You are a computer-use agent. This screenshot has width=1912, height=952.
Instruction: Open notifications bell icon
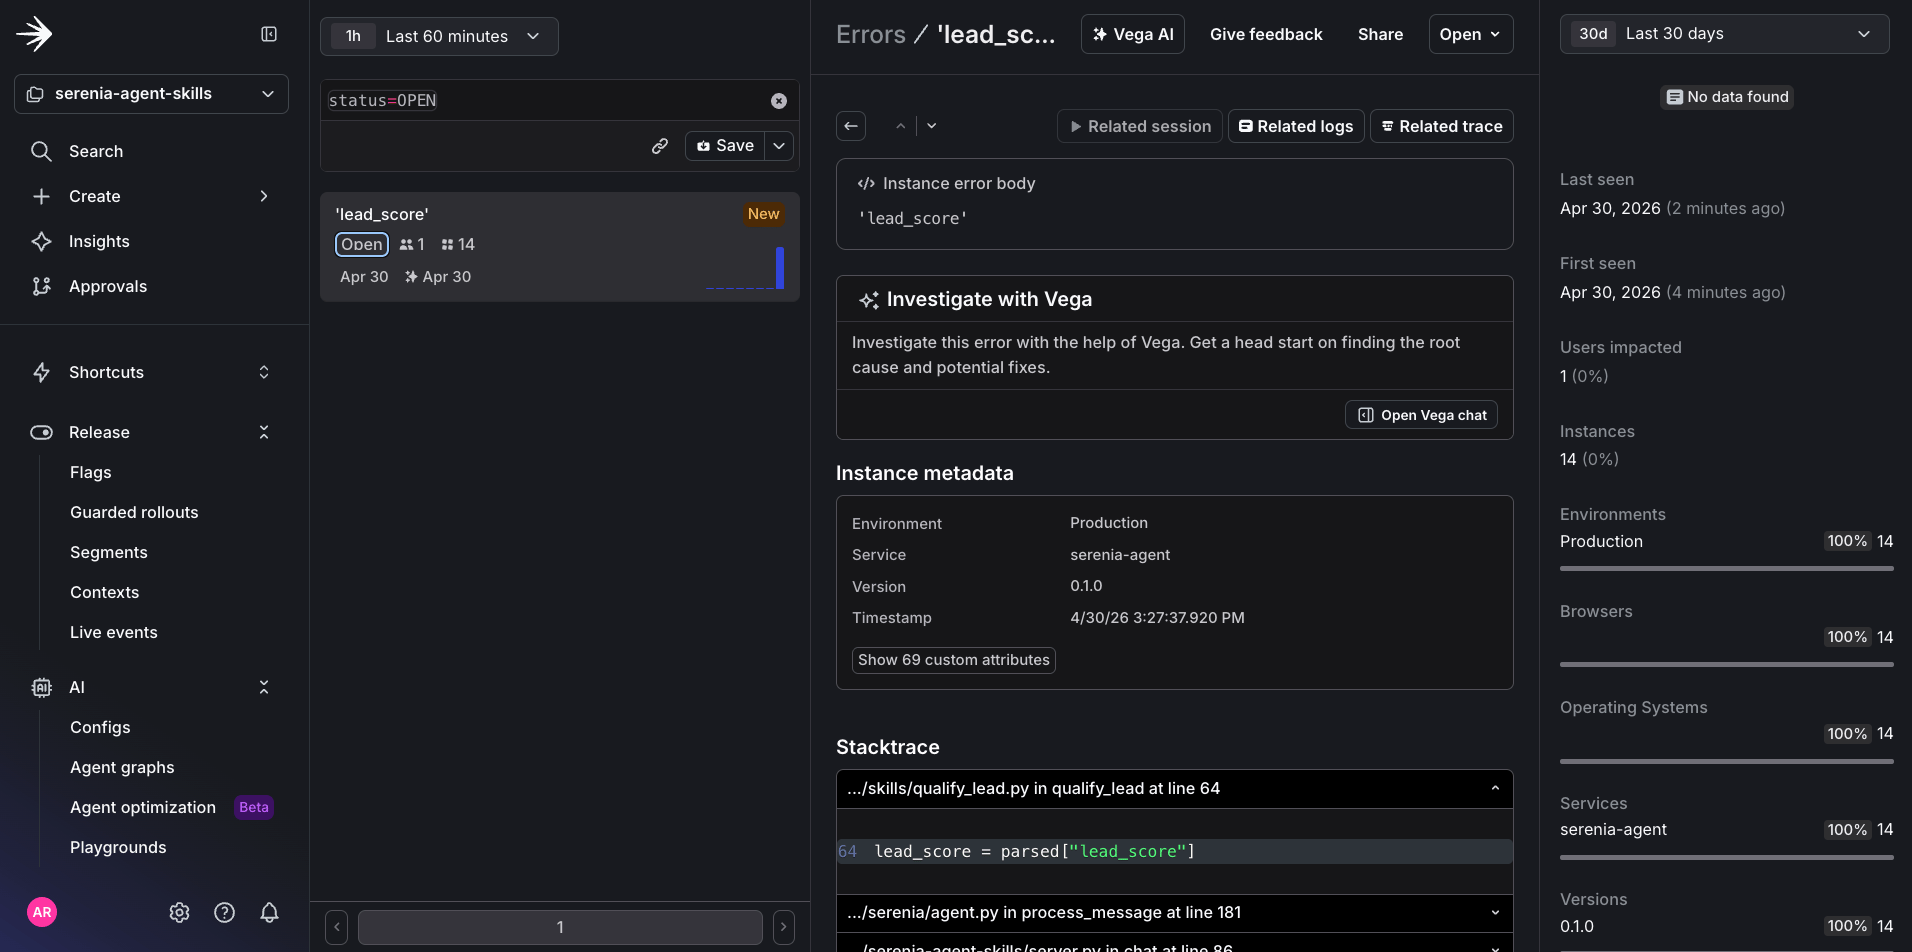click(x=270, y=912)
